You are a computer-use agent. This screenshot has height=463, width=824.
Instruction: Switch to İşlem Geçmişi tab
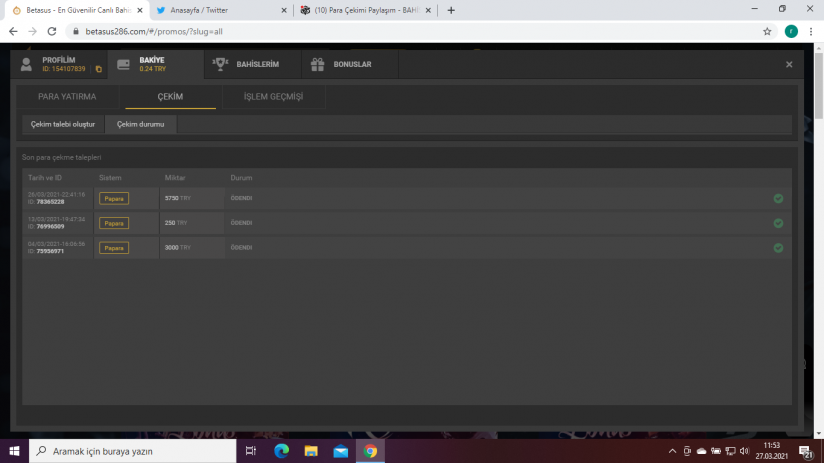click(x=273, y=97)
